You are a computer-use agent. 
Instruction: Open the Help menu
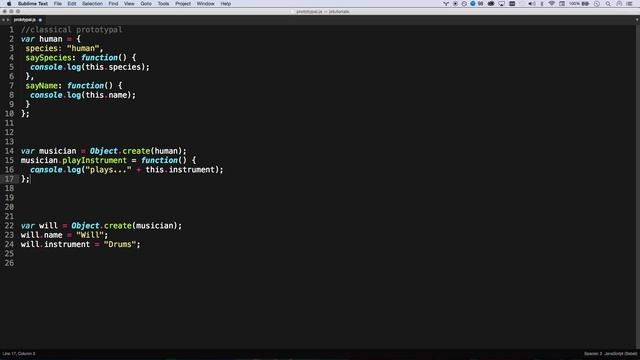pos(226,4)
